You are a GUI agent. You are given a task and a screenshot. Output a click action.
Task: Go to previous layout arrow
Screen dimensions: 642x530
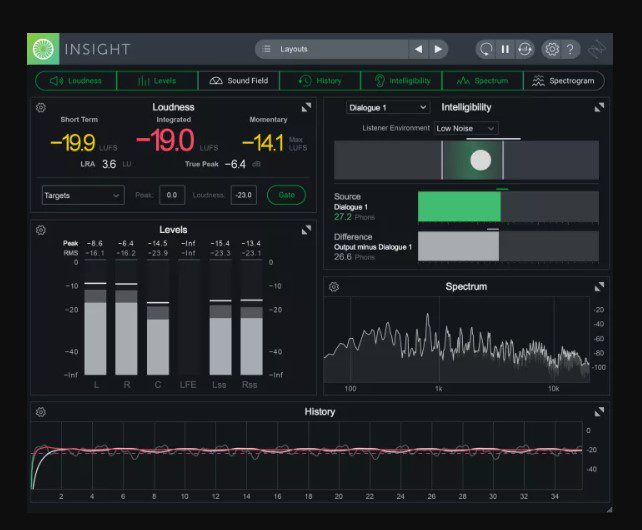pos(418,49)
